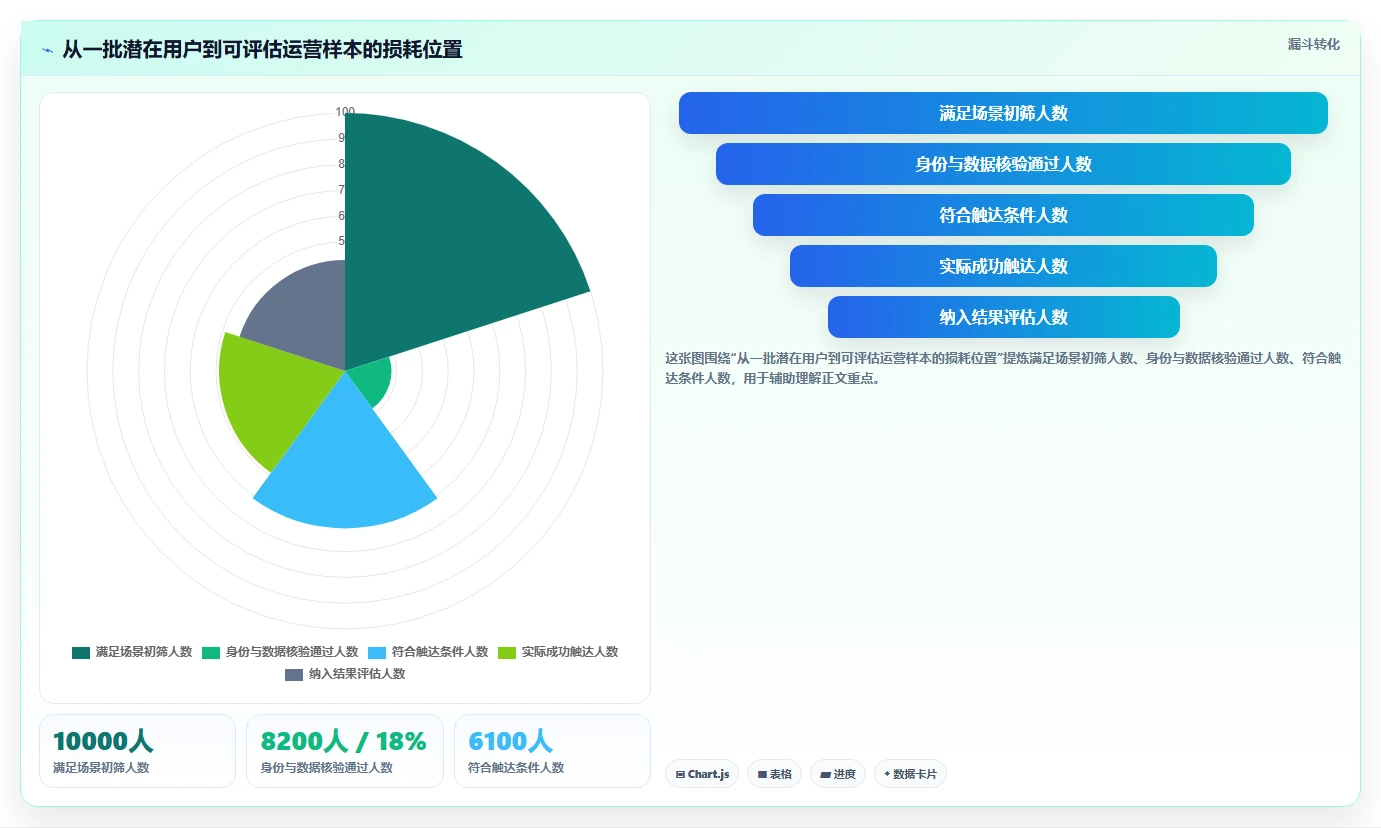The image size is (1381, 828).
Task: Click the 实际成功触达人数 funnel bar
Action: [1003, 266]
